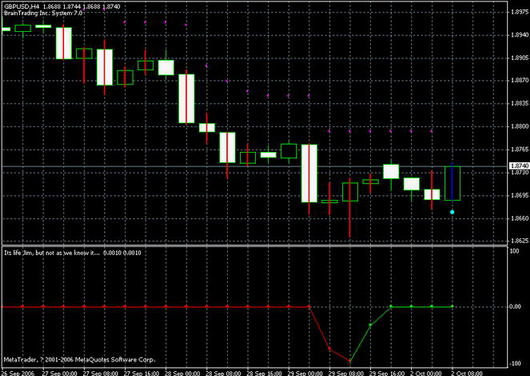This screenshot has width=530, height=376.
Task: Click the 1.8975 price axis label
Action: pos(520,12)
